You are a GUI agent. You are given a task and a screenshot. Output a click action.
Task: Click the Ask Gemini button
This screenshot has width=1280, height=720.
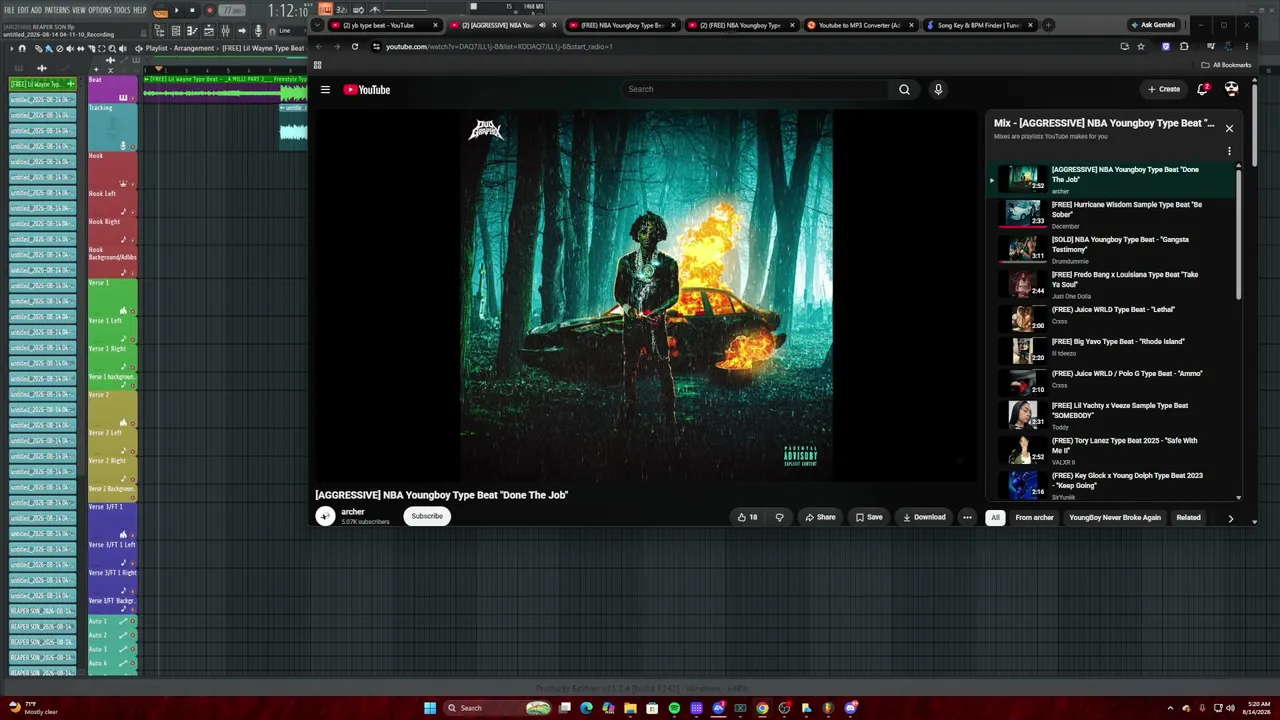pos(1152,25)
